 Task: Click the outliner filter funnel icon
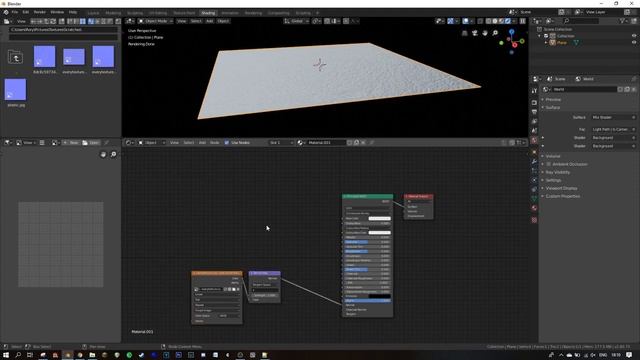(622, 21)
